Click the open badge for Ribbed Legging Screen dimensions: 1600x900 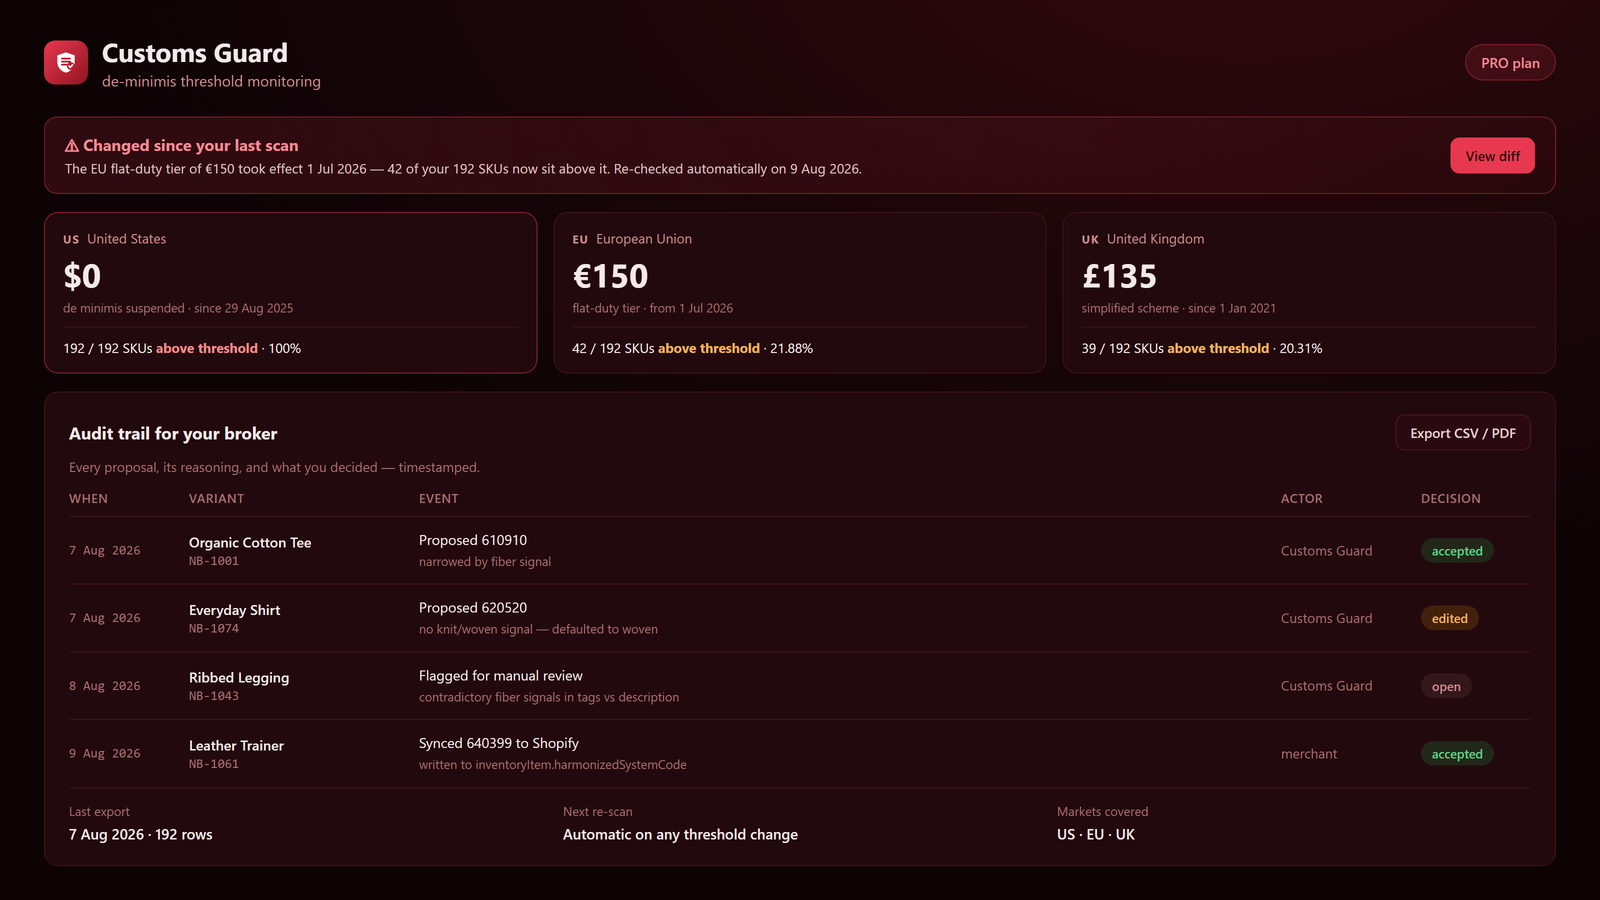pos(1446,686)
